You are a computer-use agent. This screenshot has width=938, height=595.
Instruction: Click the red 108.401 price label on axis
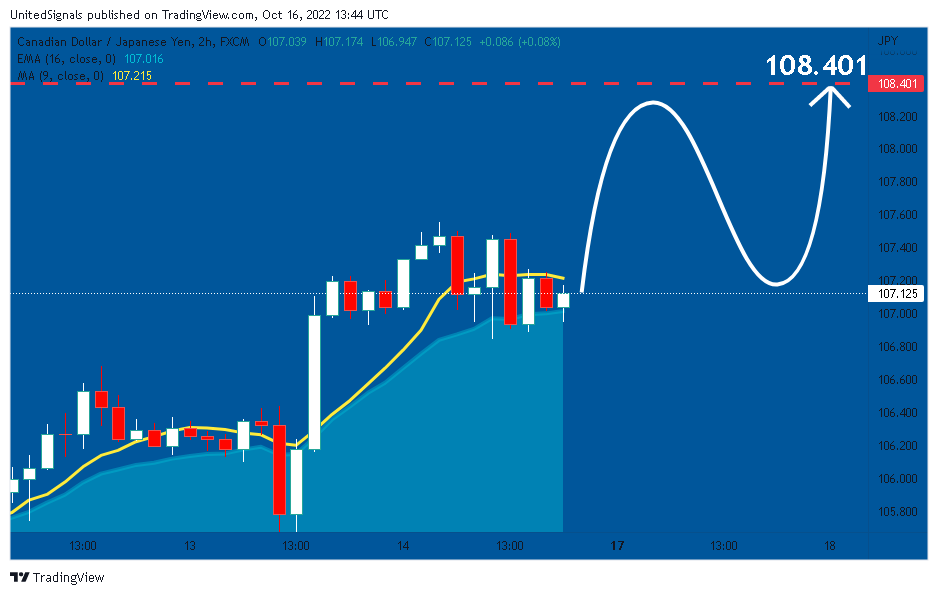point(896,84)
